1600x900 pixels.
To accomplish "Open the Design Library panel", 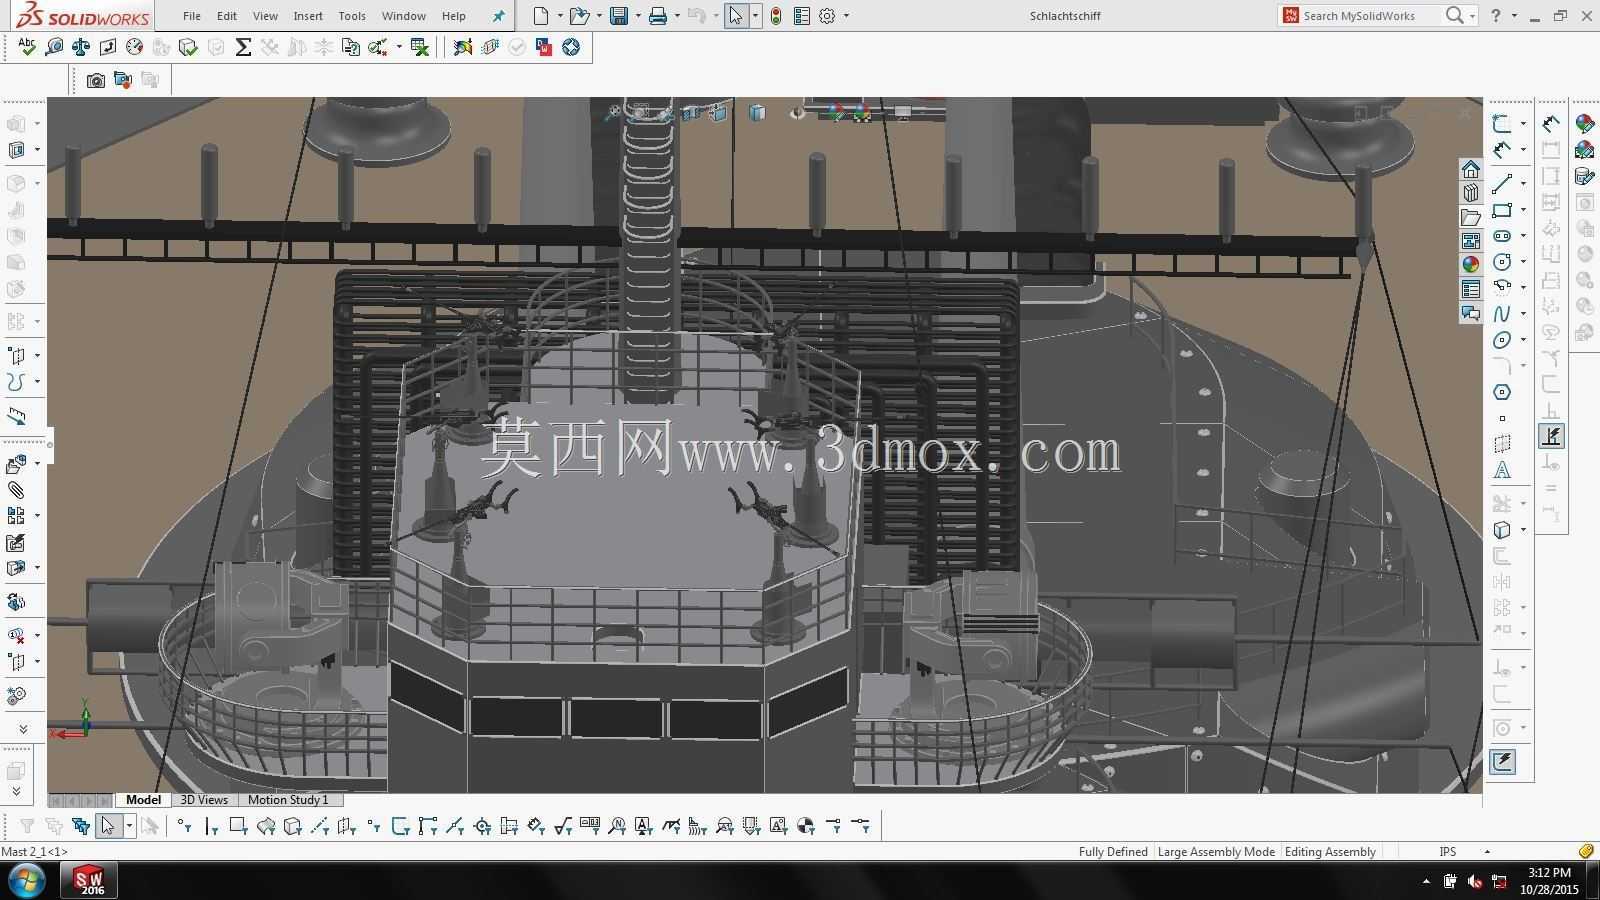I will click(x=1471, y=193).
